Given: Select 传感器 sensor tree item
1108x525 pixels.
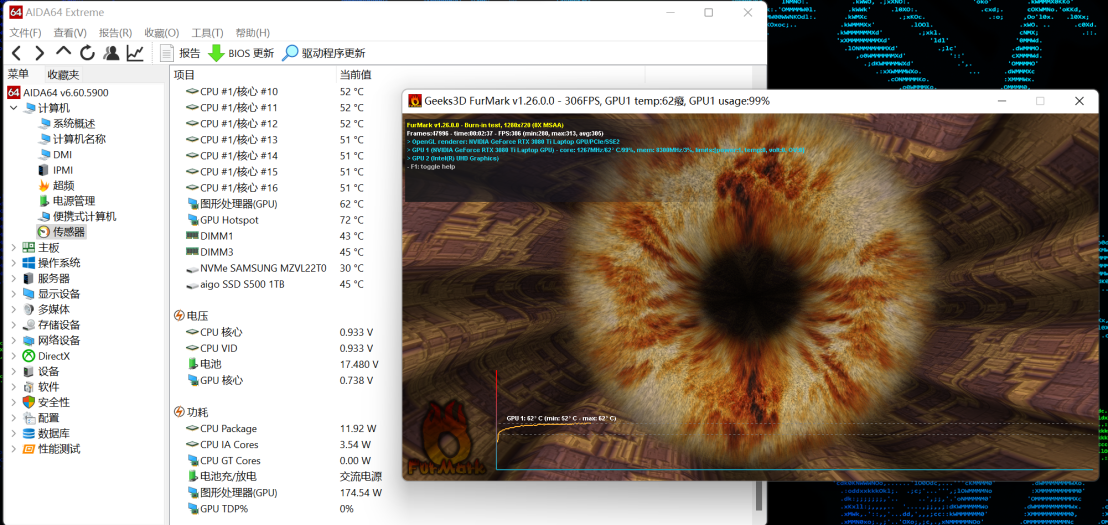Looking at the screenshot, I should tap(61, 232).
